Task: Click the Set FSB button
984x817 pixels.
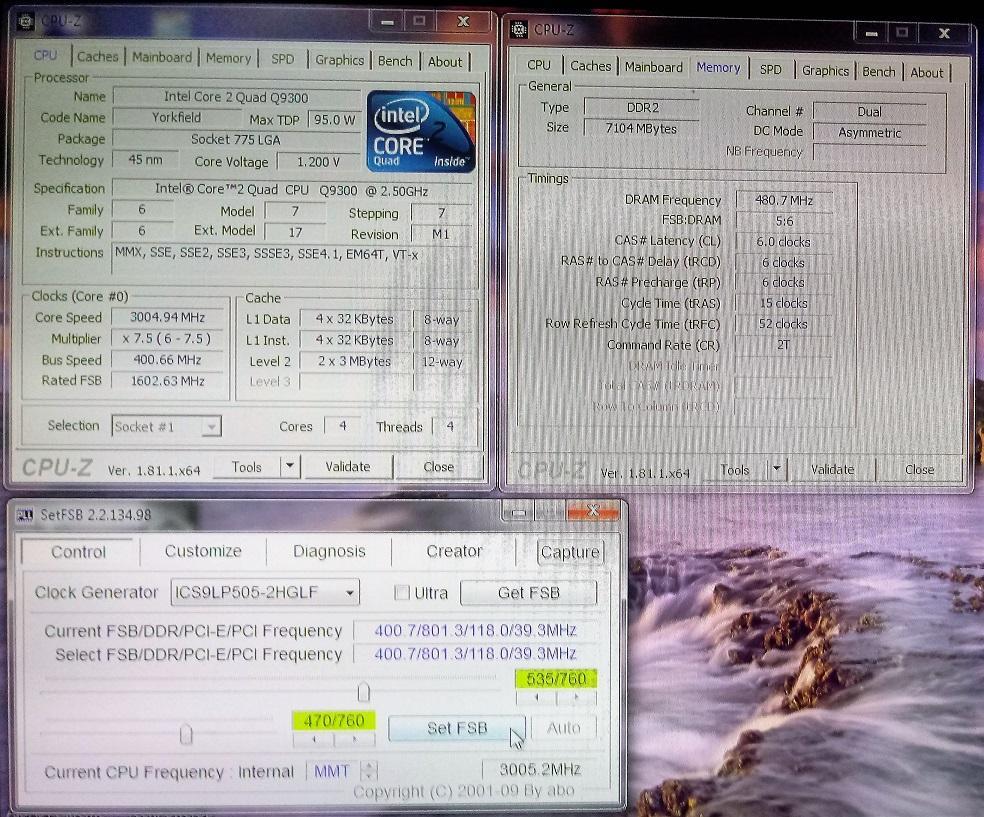Action: pyautogui.click(x=457, y=729)
